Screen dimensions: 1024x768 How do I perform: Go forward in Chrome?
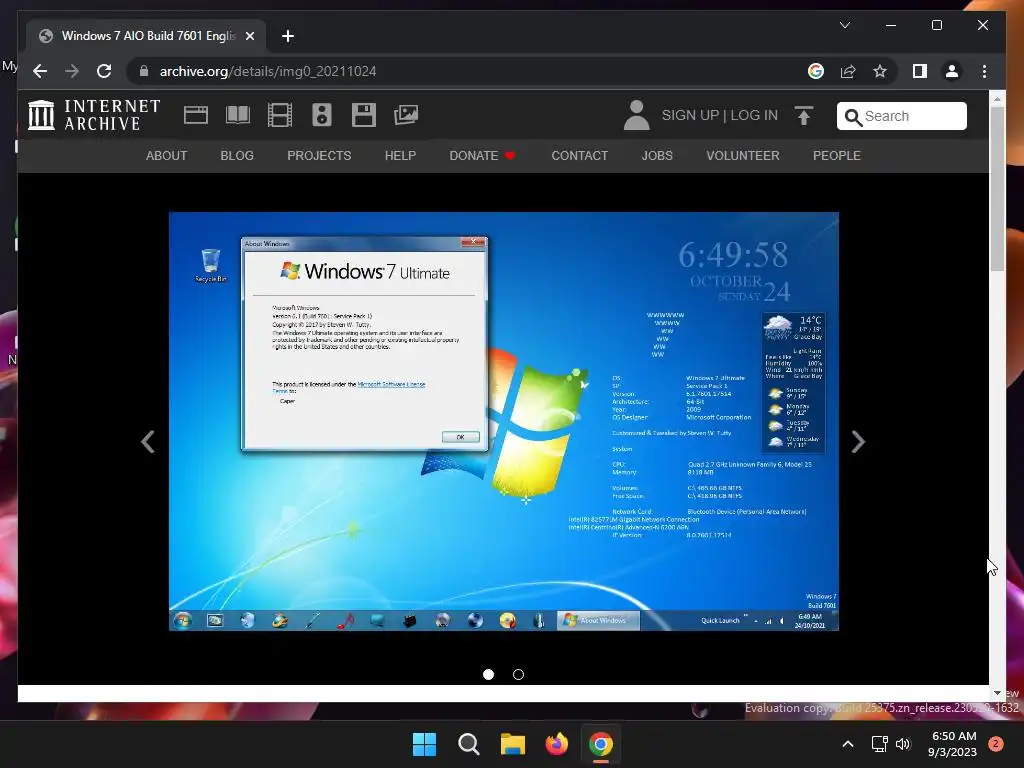pyautogui.click(x=72, y=71)
